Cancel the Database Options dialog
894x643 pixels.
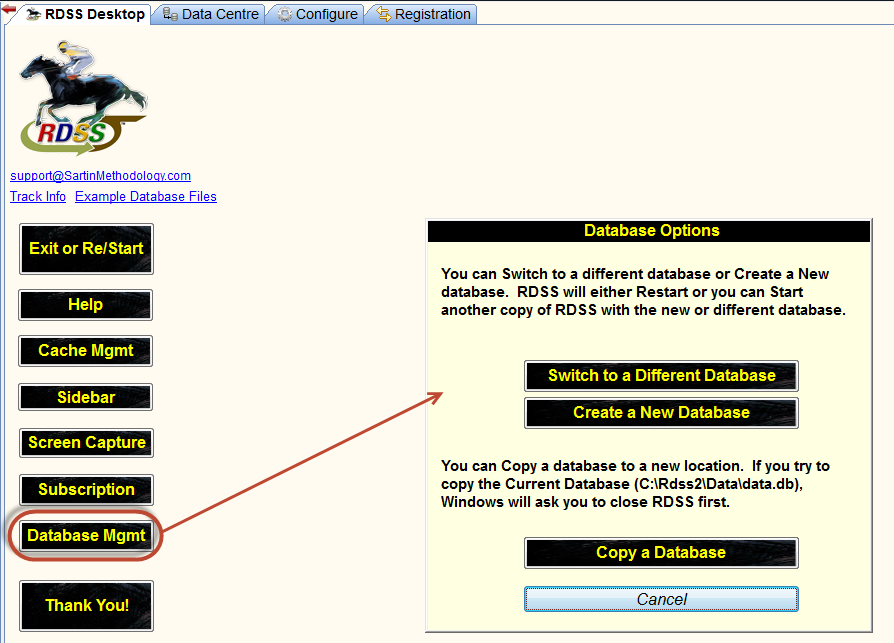coord(661,599)
